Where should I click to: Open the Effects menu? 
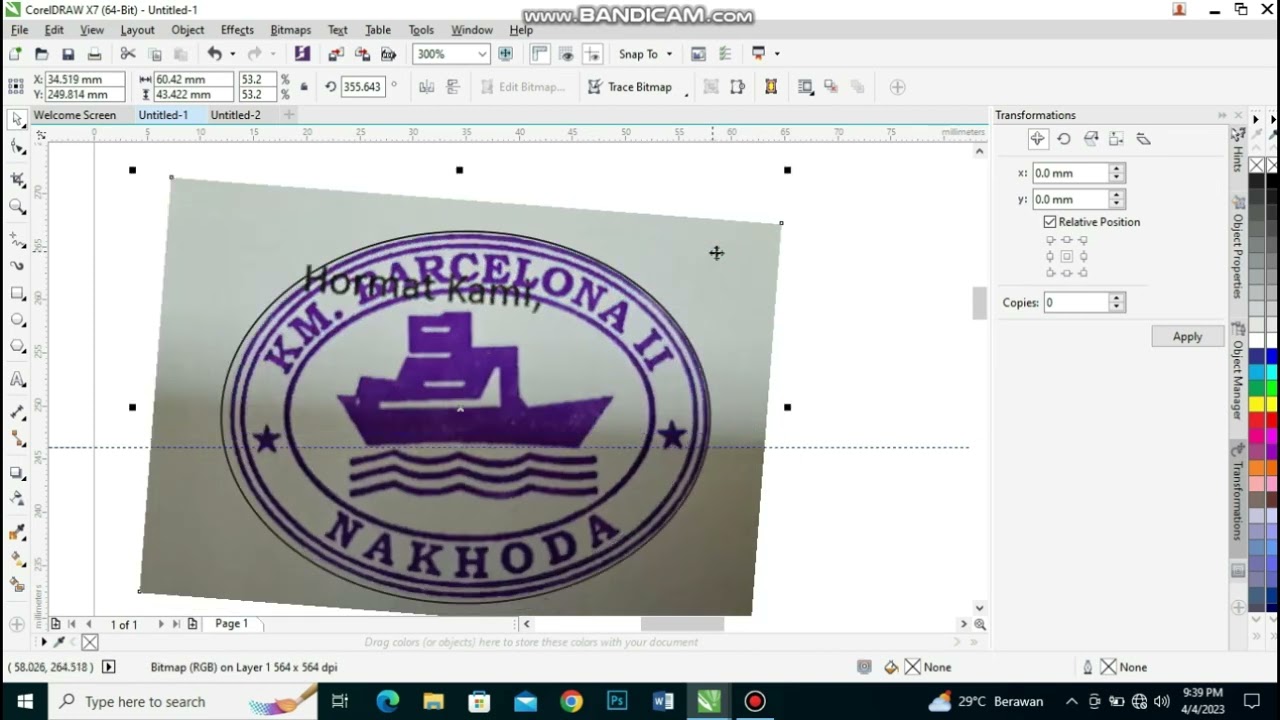point(237,30)
